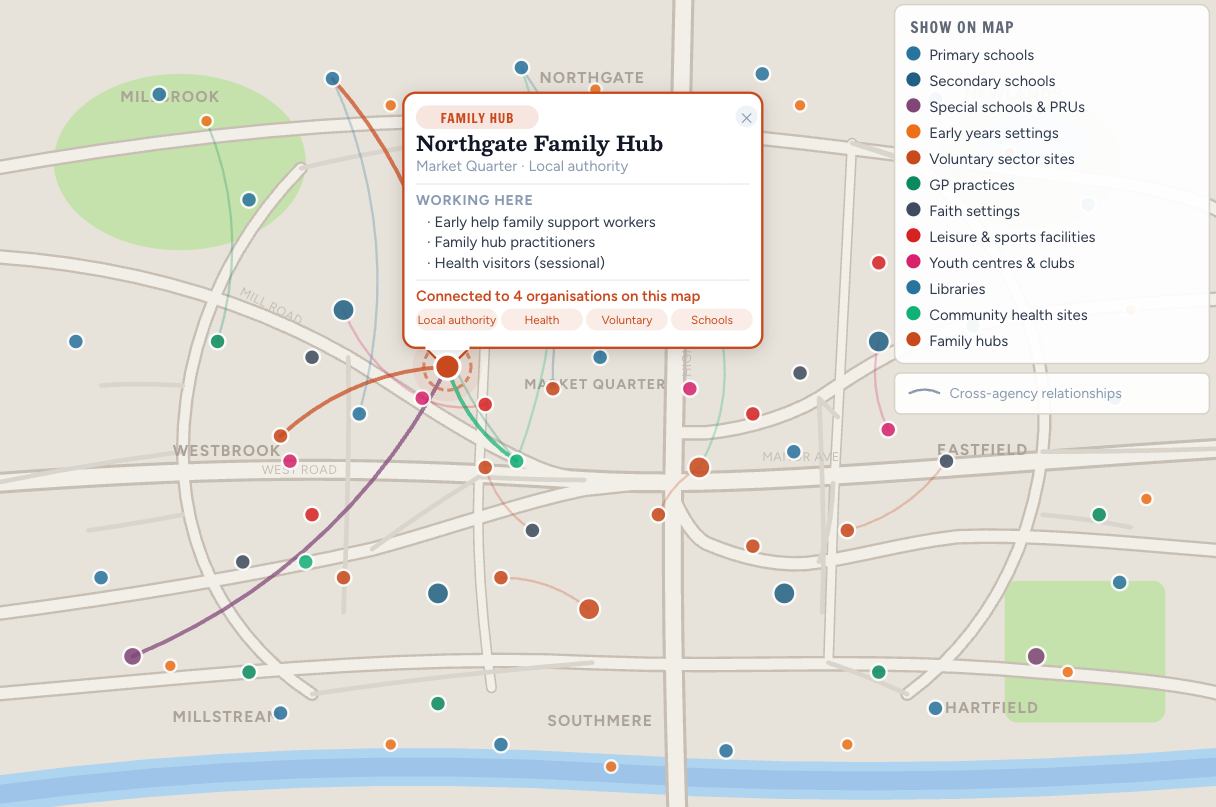This screenshot has width=1216, height=807.
Task: Click 'Market Quarter · Local authority' subtitle
Action: click(522, 167)
